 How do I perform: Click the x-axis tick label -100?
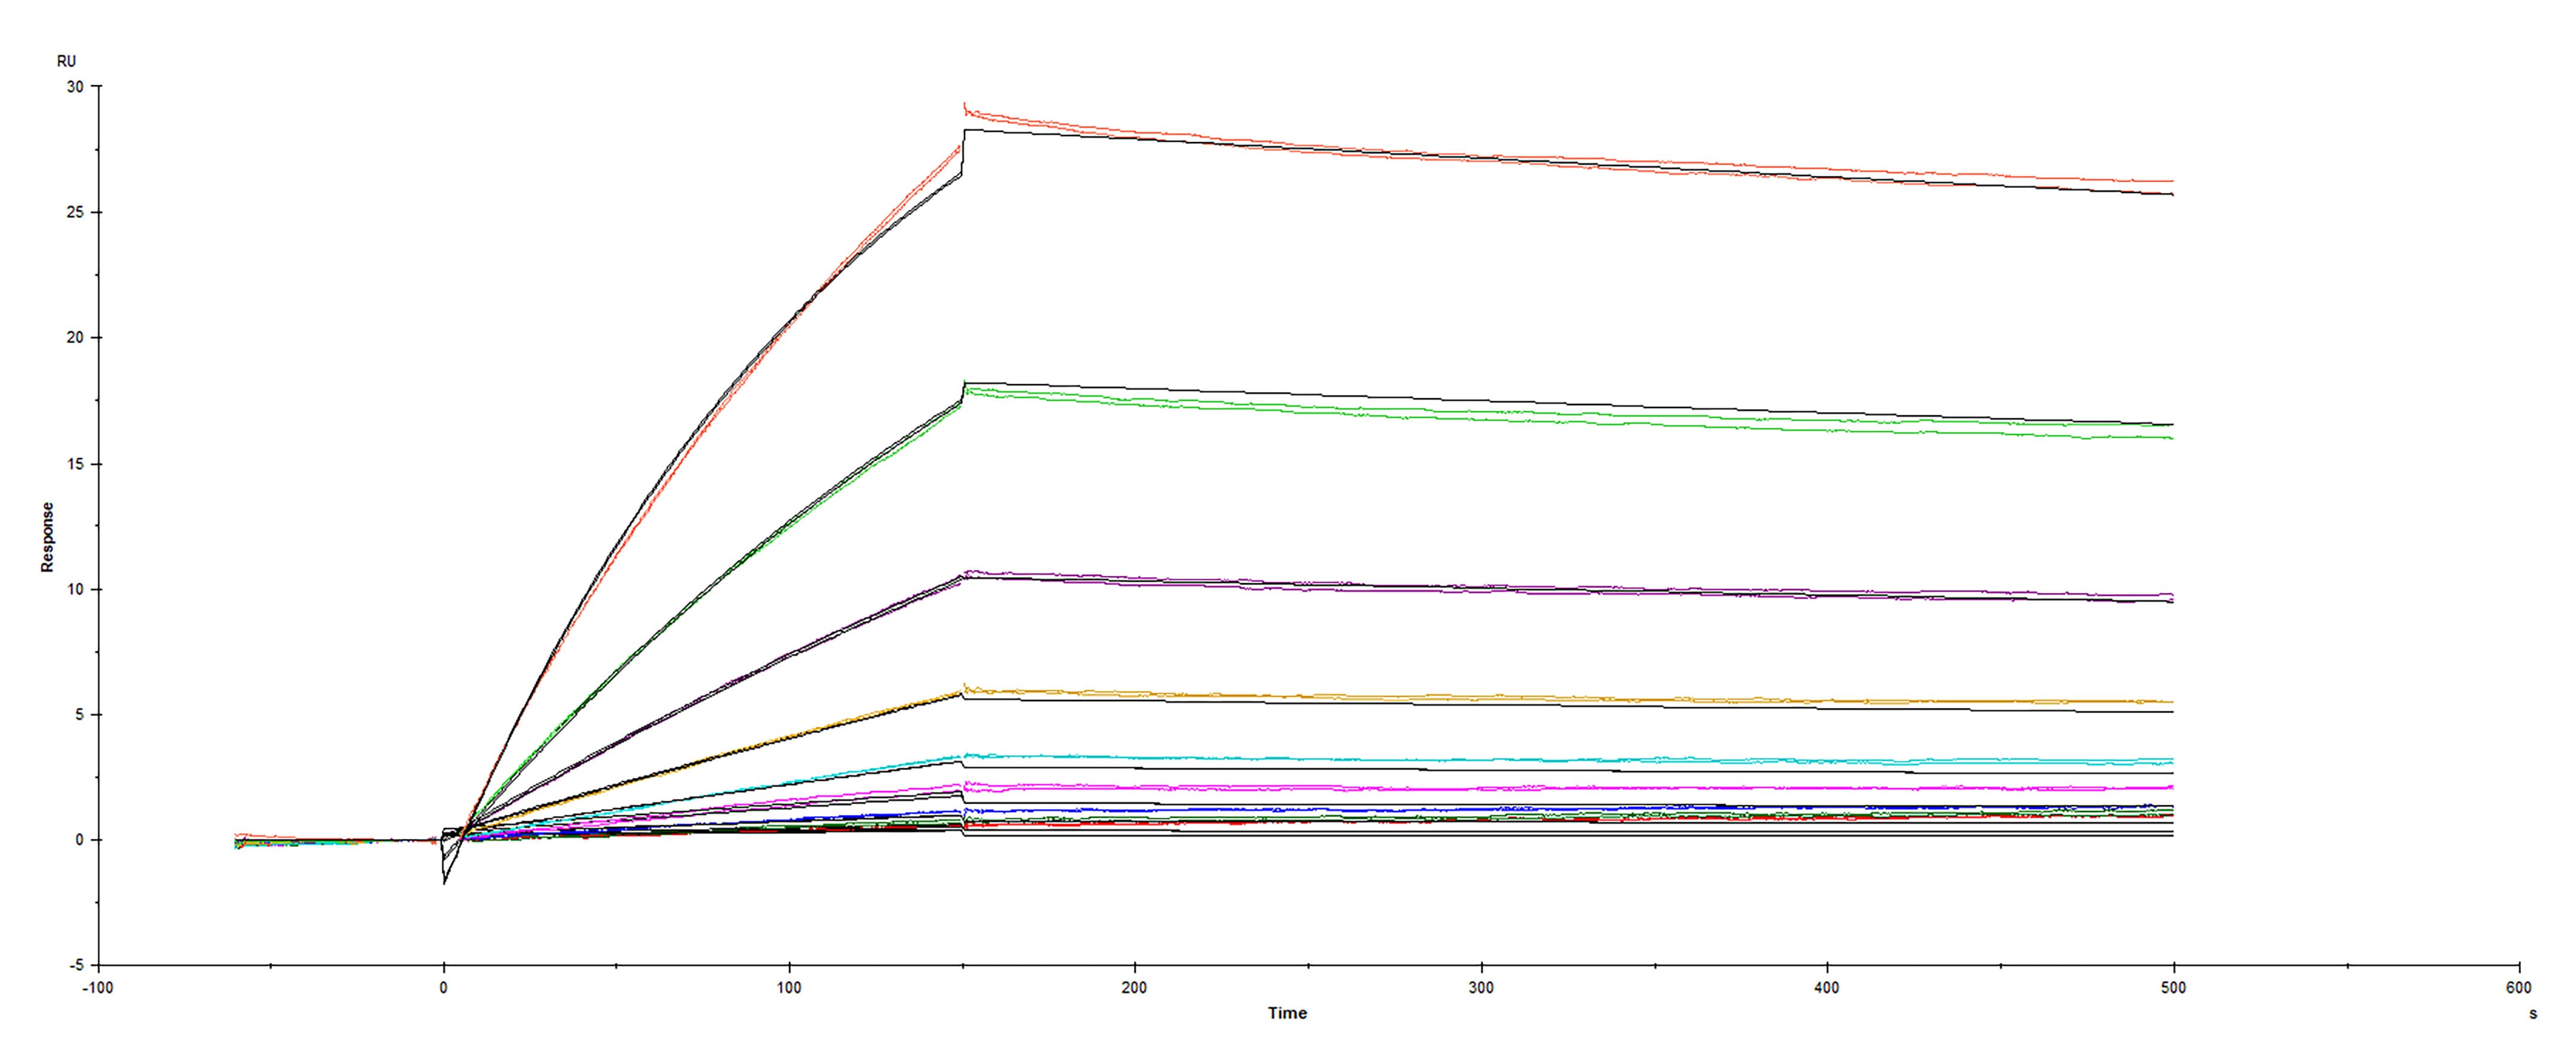[x=98, y=988]
